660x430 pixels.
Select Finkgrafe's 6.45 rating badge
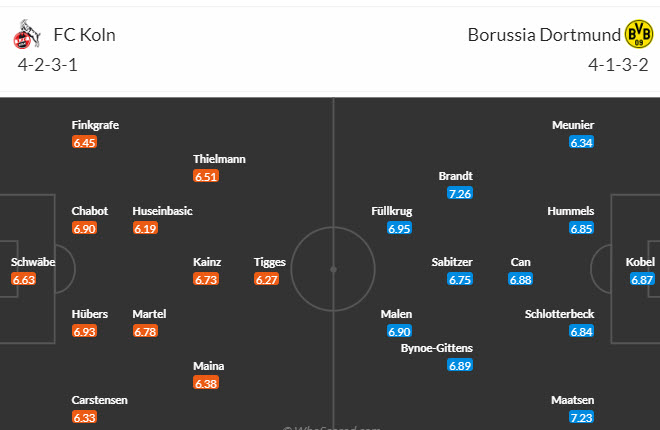(85, 143)
